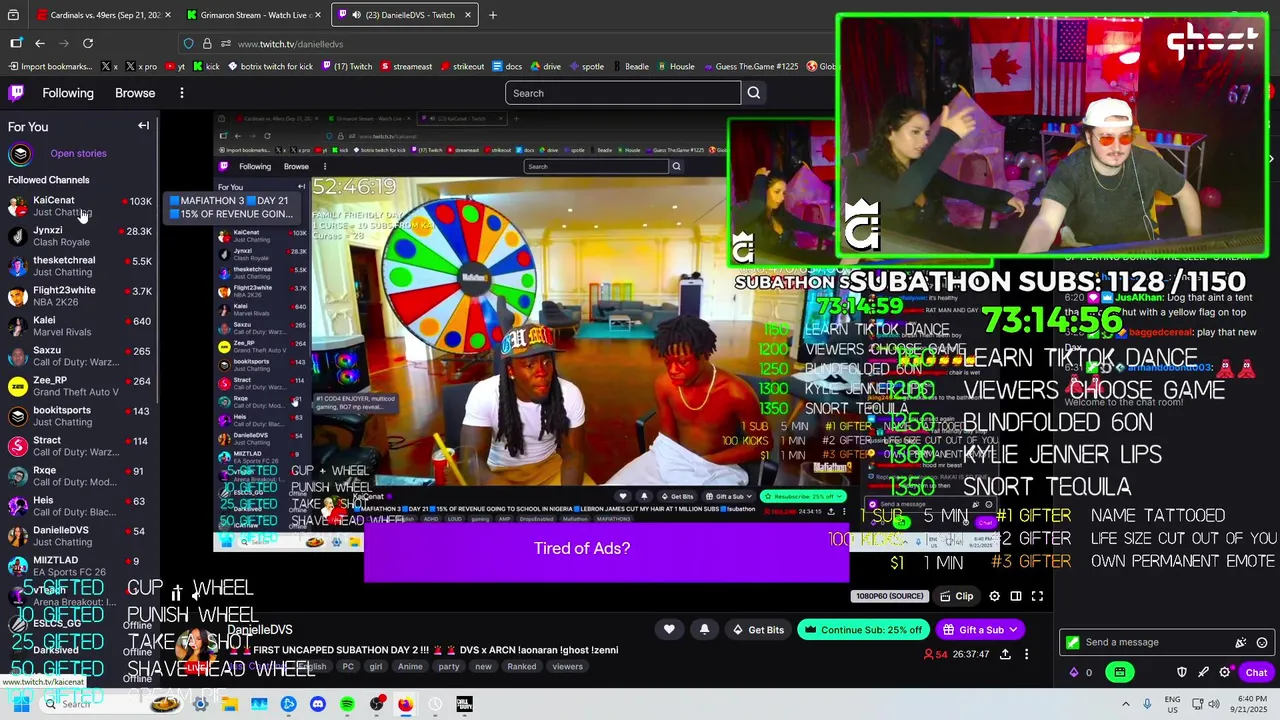The image size is (1280, 720).
Task: Open KaiCenat followed channel
Action: 79,206
